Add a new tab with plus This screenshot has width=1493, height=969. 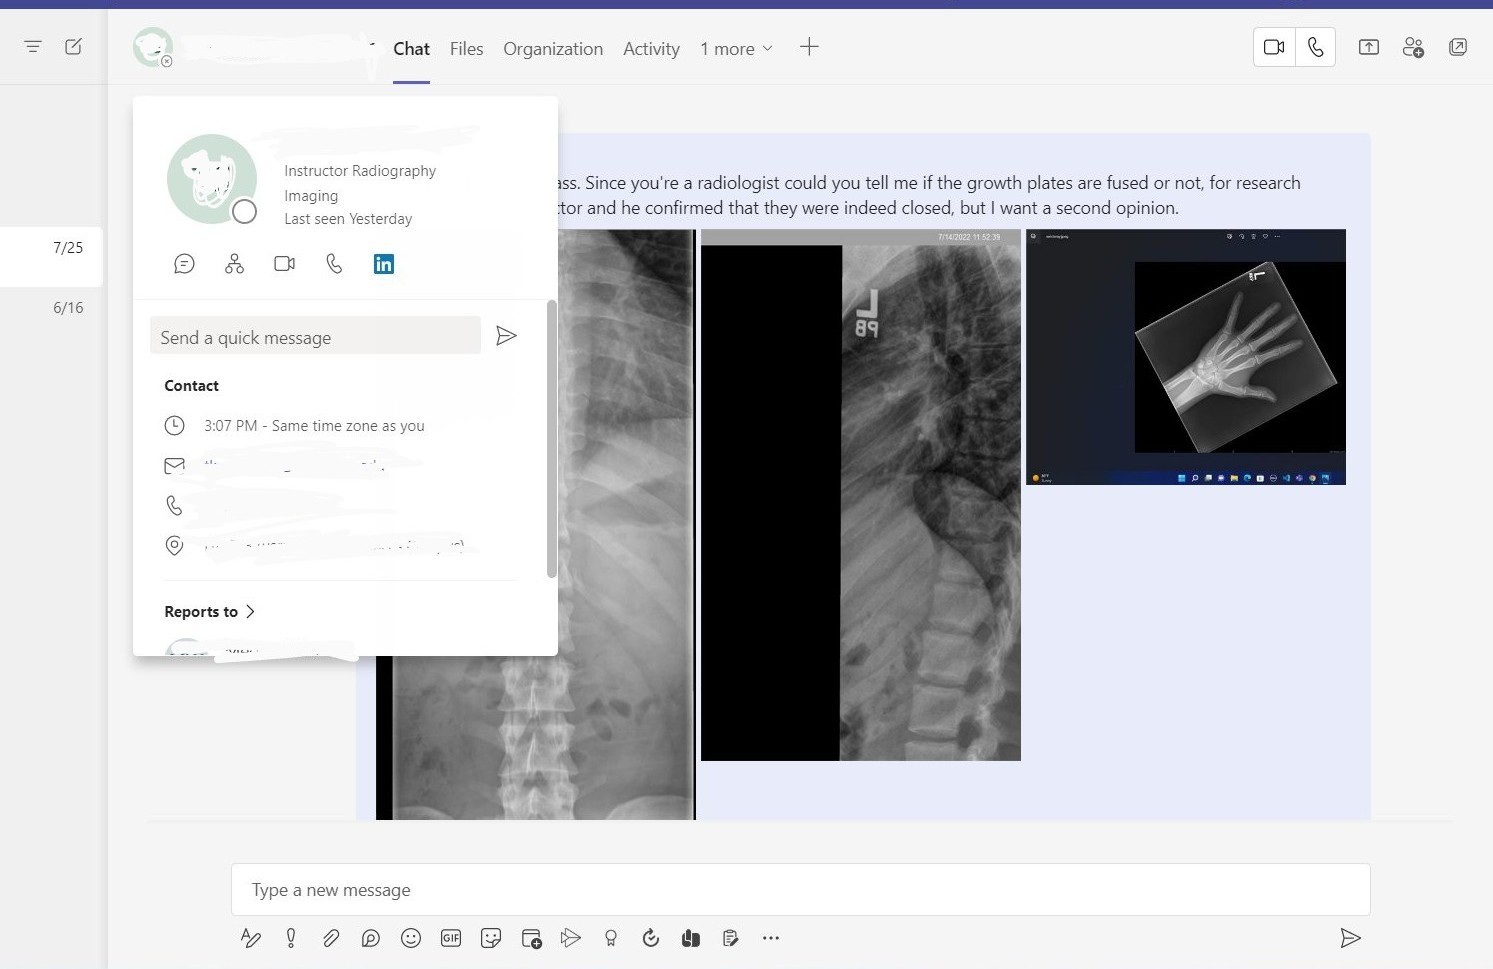[809, 47]
